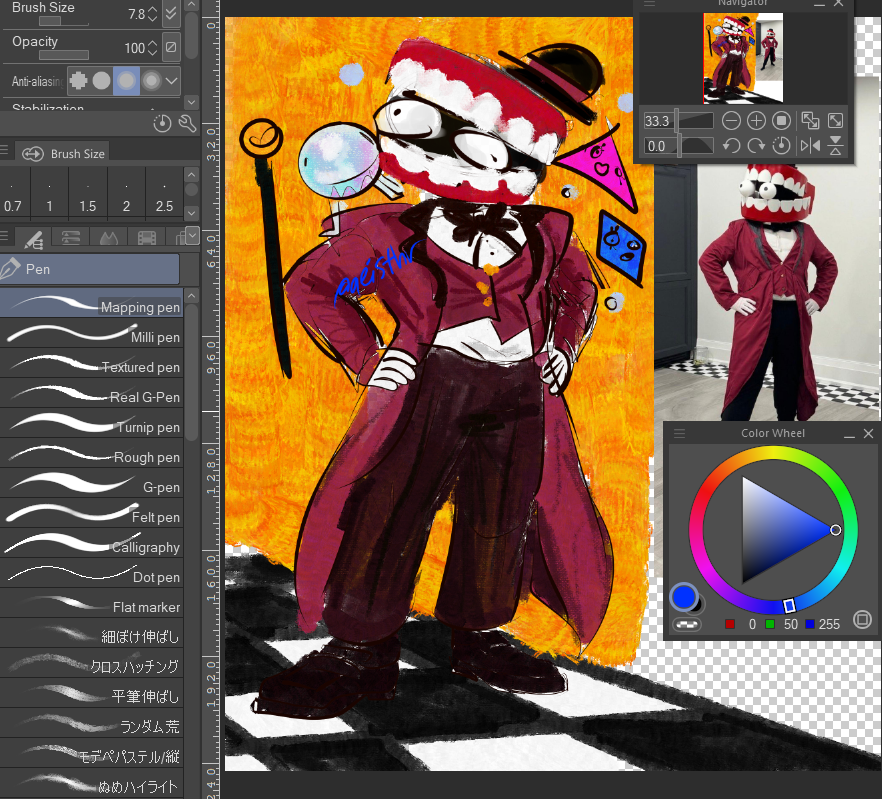Select the Textured pen sub tool

[x=92, y=363]
